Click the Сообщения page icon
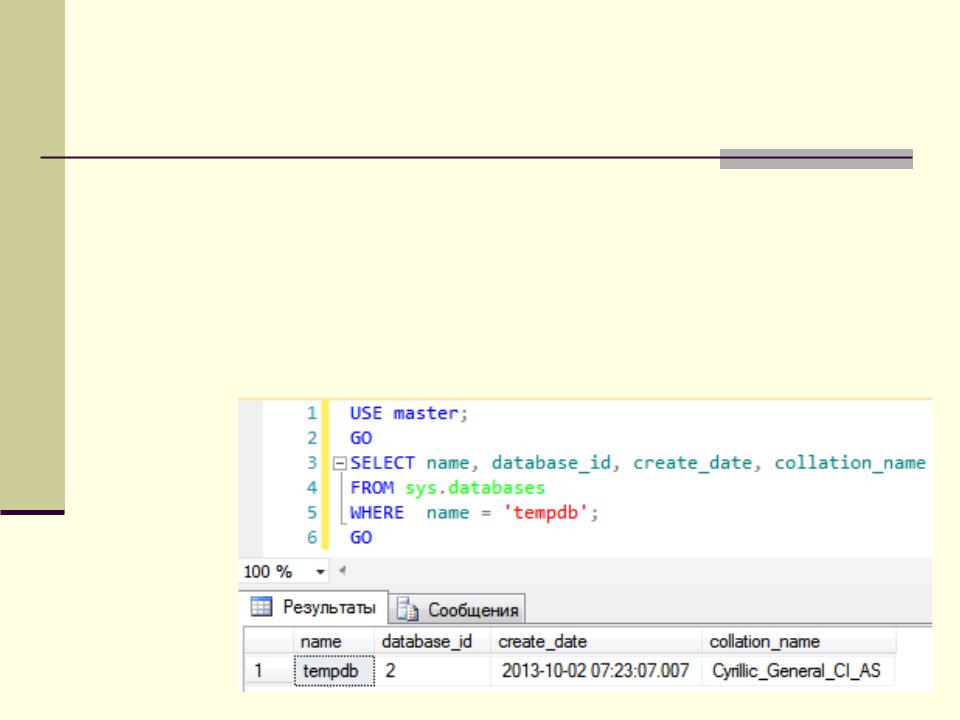Viewport: 960px width, 720px height. [407, 610]
